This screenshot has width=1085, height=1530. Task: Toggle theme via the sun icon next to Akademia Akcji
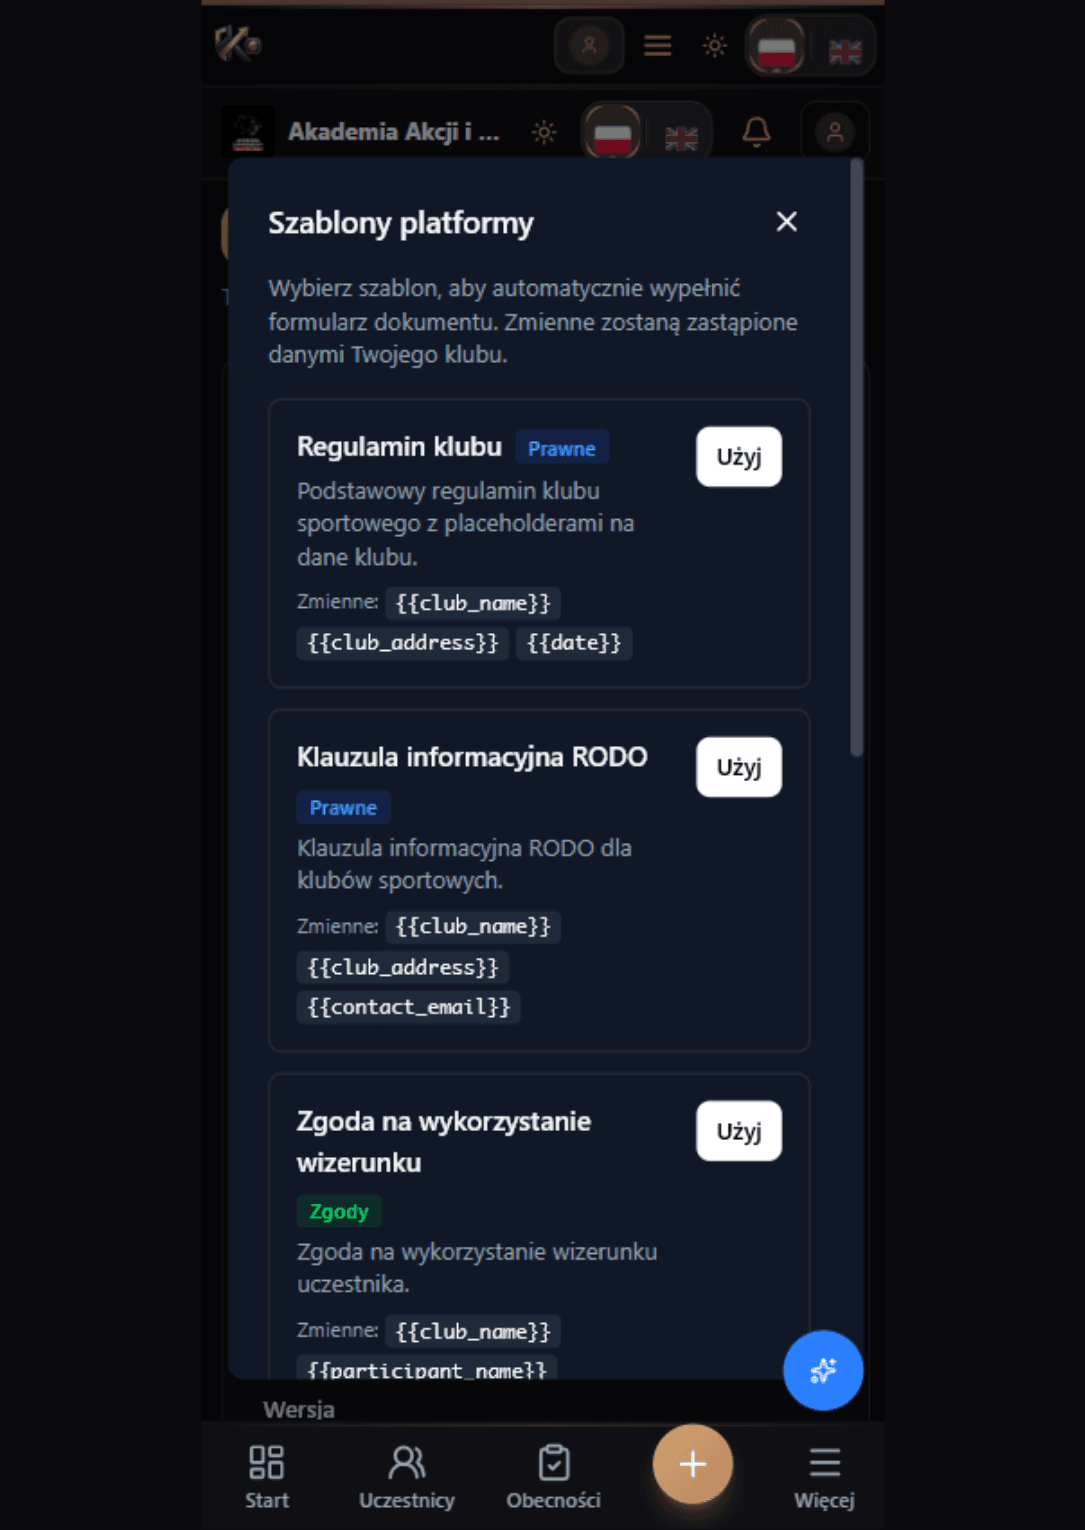point(543,131)
